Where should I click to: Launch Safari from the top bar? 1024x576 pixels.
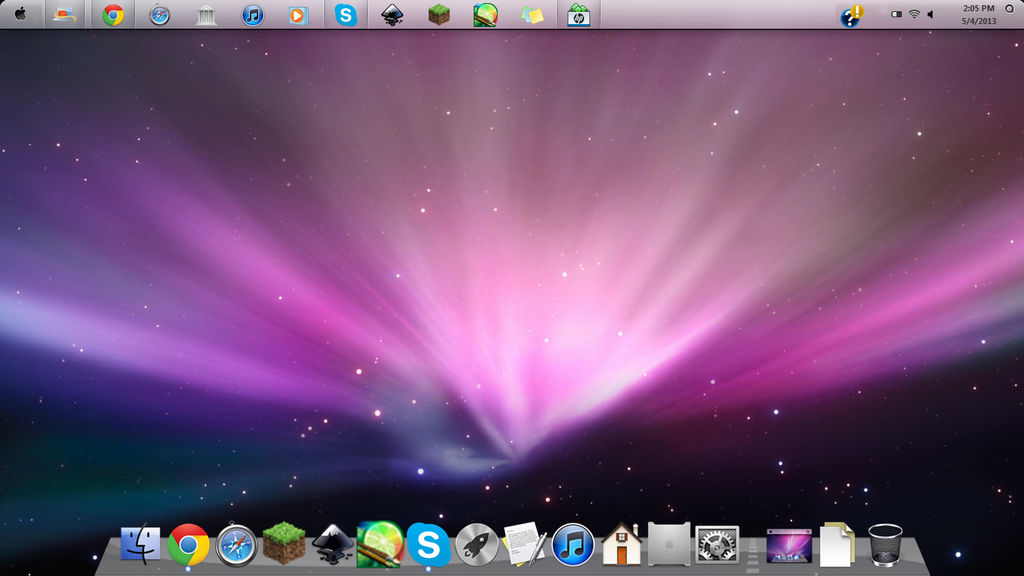point(159,14)
